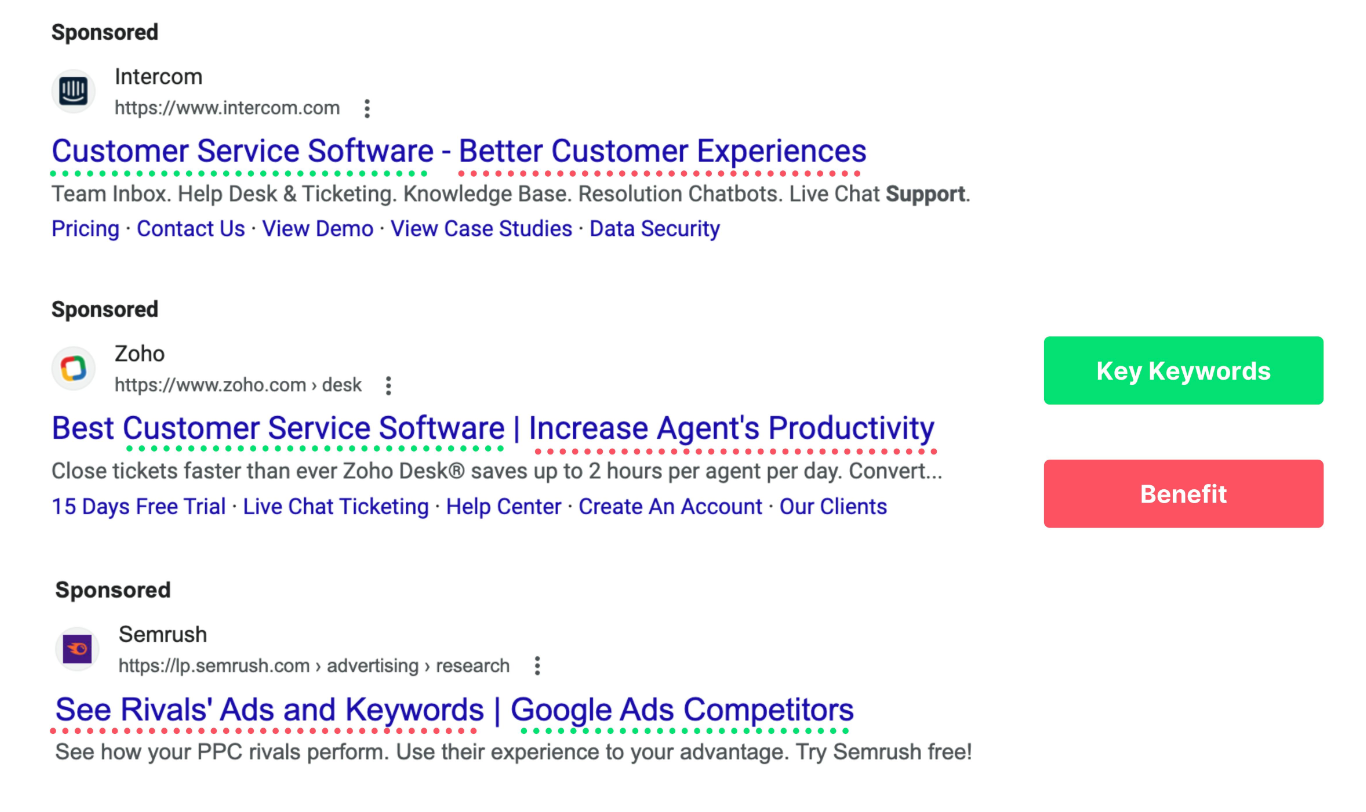Go to Zoho's Help Center link
1366x812 pixels.
(x=503, y=507)
